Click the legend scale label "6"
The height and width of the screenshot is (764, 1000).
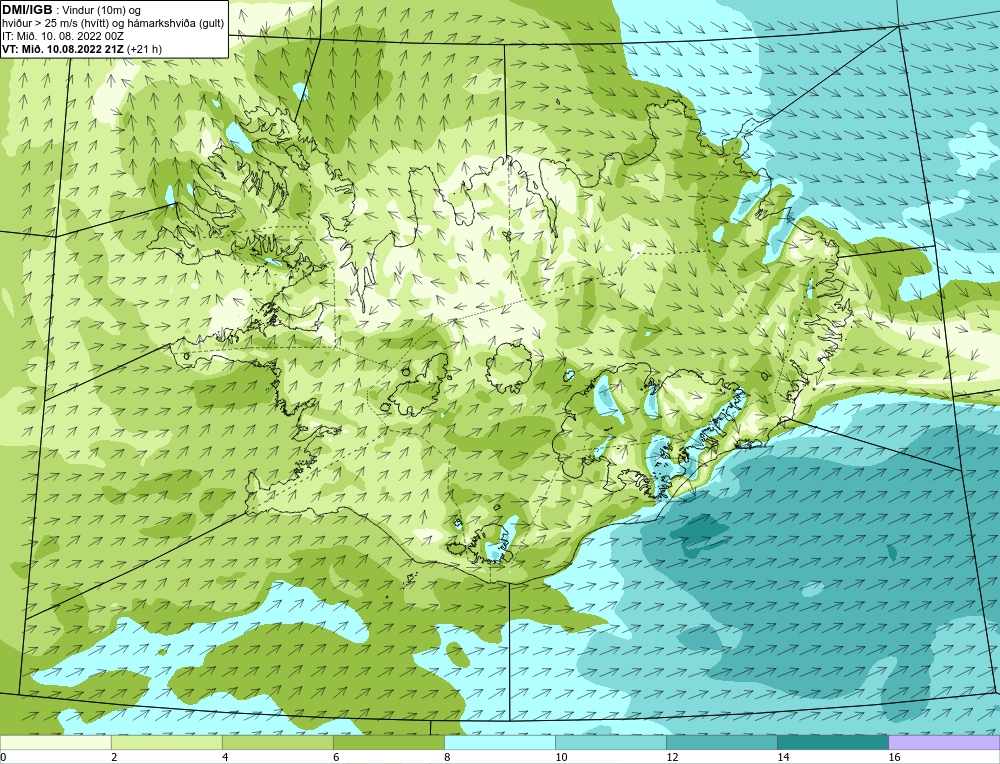pos(336,757)
